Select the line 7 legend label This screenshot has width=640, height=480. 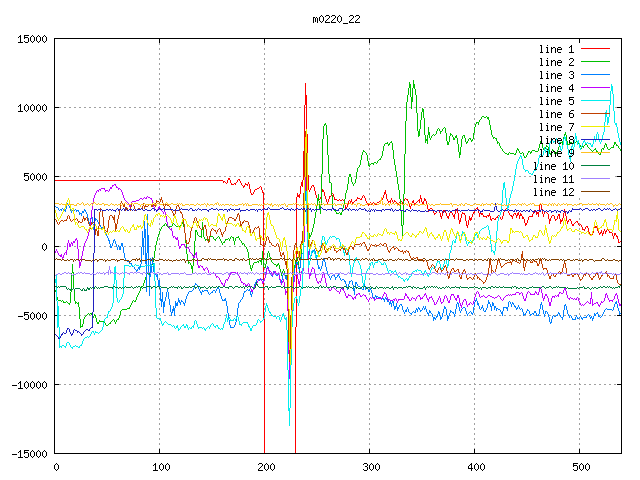pos(556,127)
